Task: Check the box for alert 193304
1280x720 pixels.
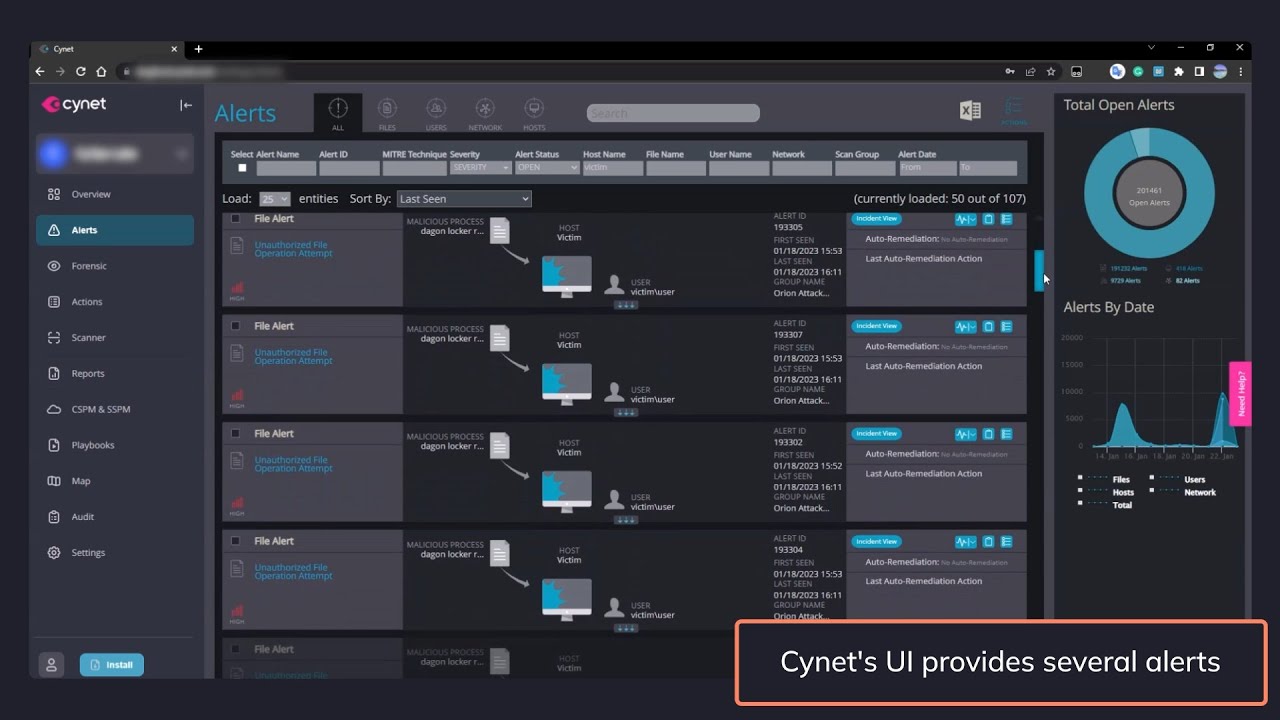Action: coord(236,541)
